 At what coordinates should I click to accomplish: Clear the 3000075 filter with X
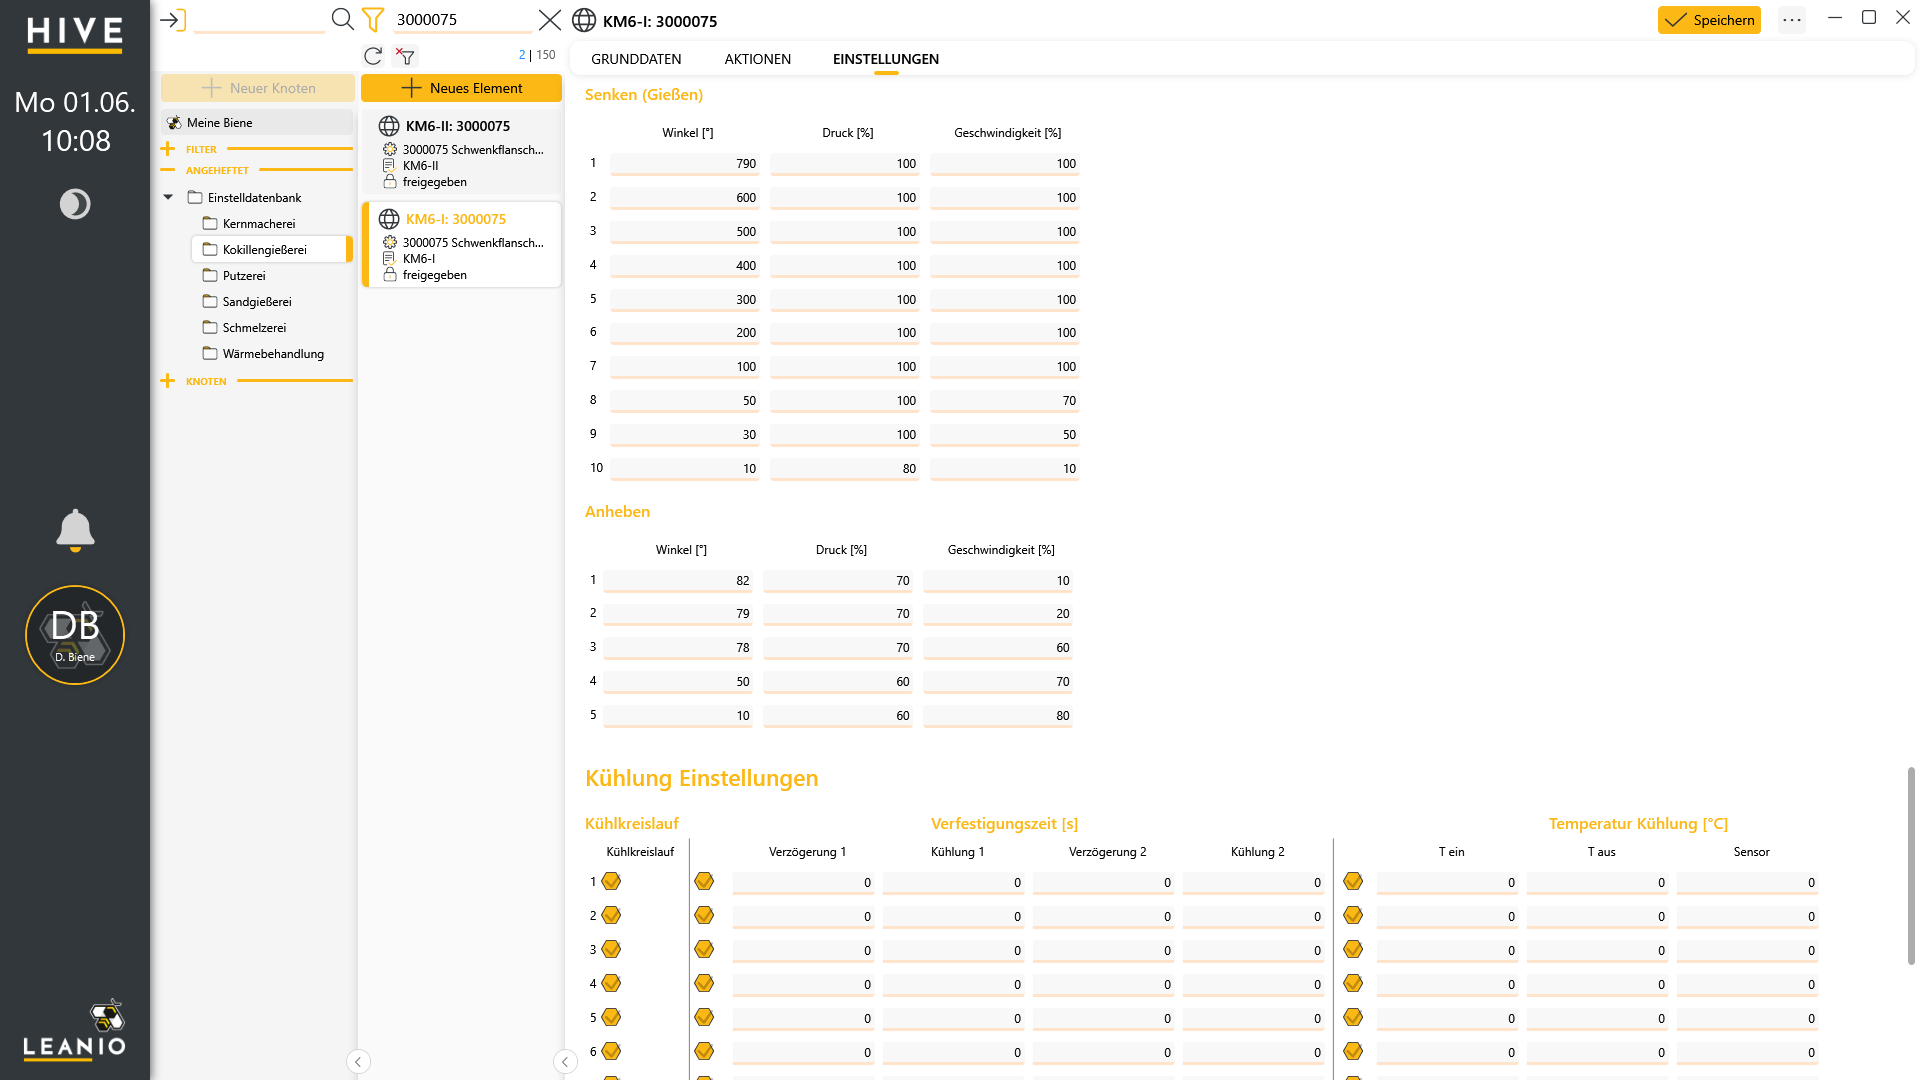[550, 20]
